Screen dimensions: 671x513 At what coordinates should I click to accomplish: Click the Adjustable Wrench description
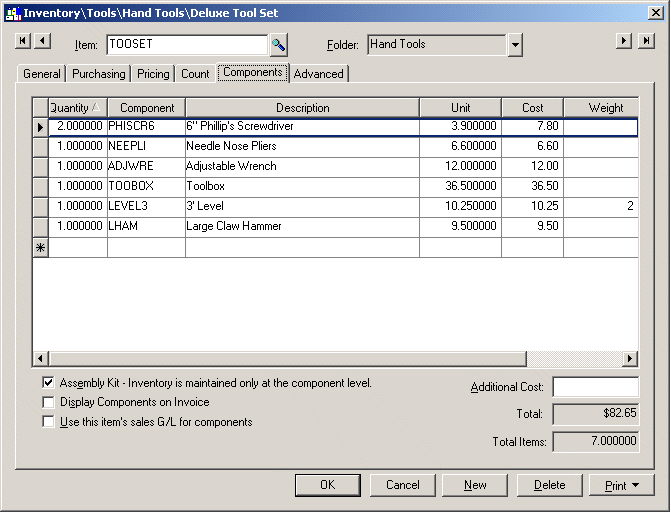pyautogui.click(x=303, y=167)
